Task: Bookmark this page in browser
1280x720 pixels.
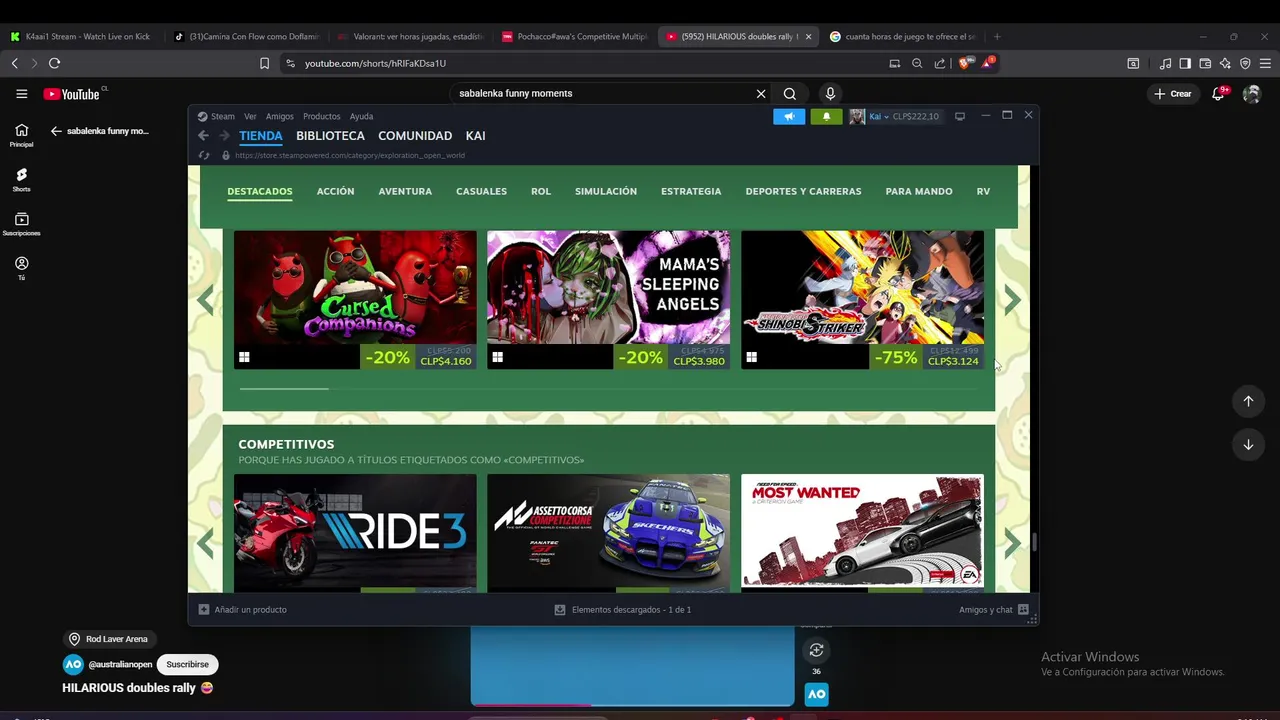Action: point(264,63)
